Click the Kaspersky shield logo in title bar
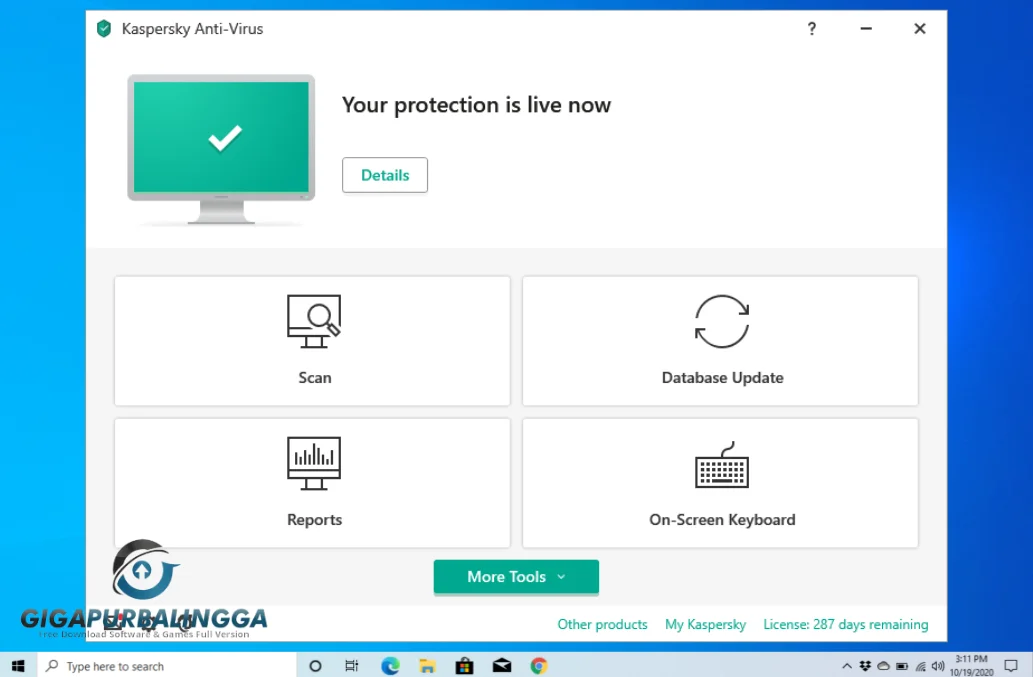 coord(104,29)
